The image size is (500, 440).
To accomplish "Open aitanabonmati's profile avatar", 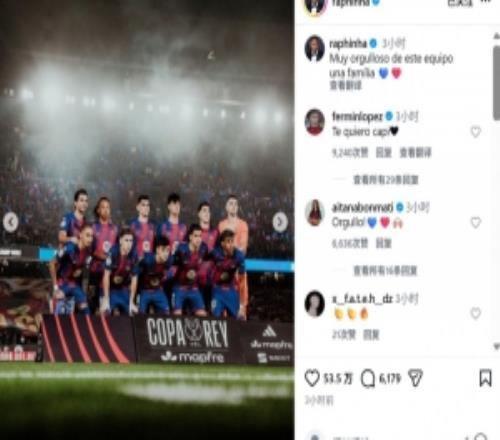I will click(x=314, y=213).
